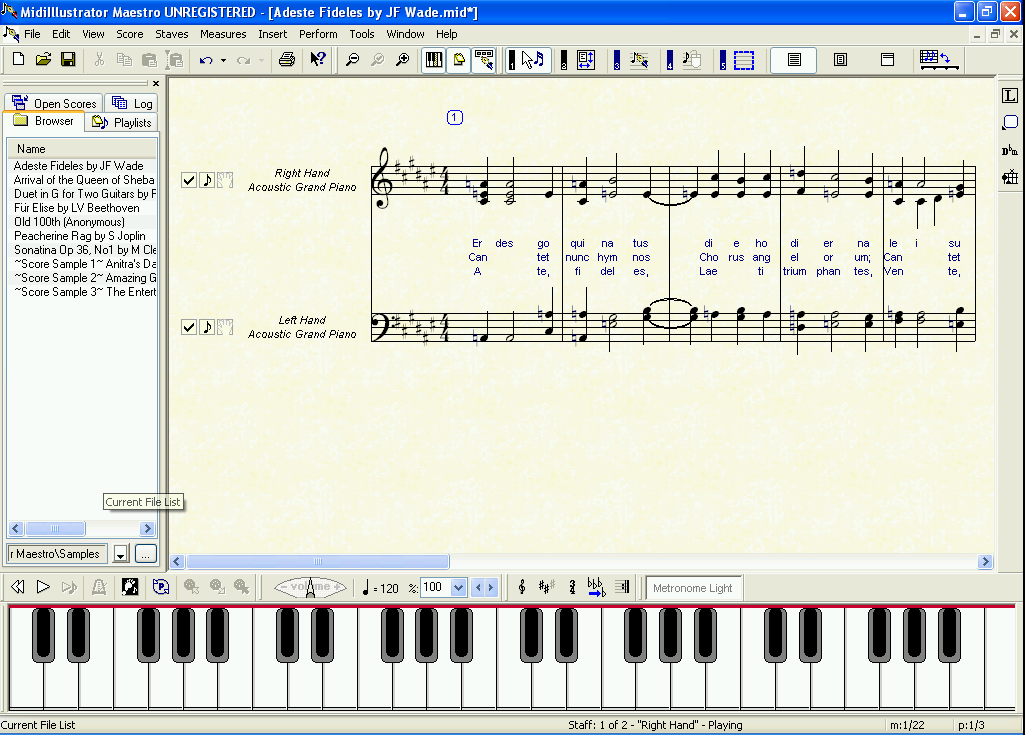The image size is (1025, 735).
Task: Click the loop practice P icon
Action: click(x=161, y=587)
